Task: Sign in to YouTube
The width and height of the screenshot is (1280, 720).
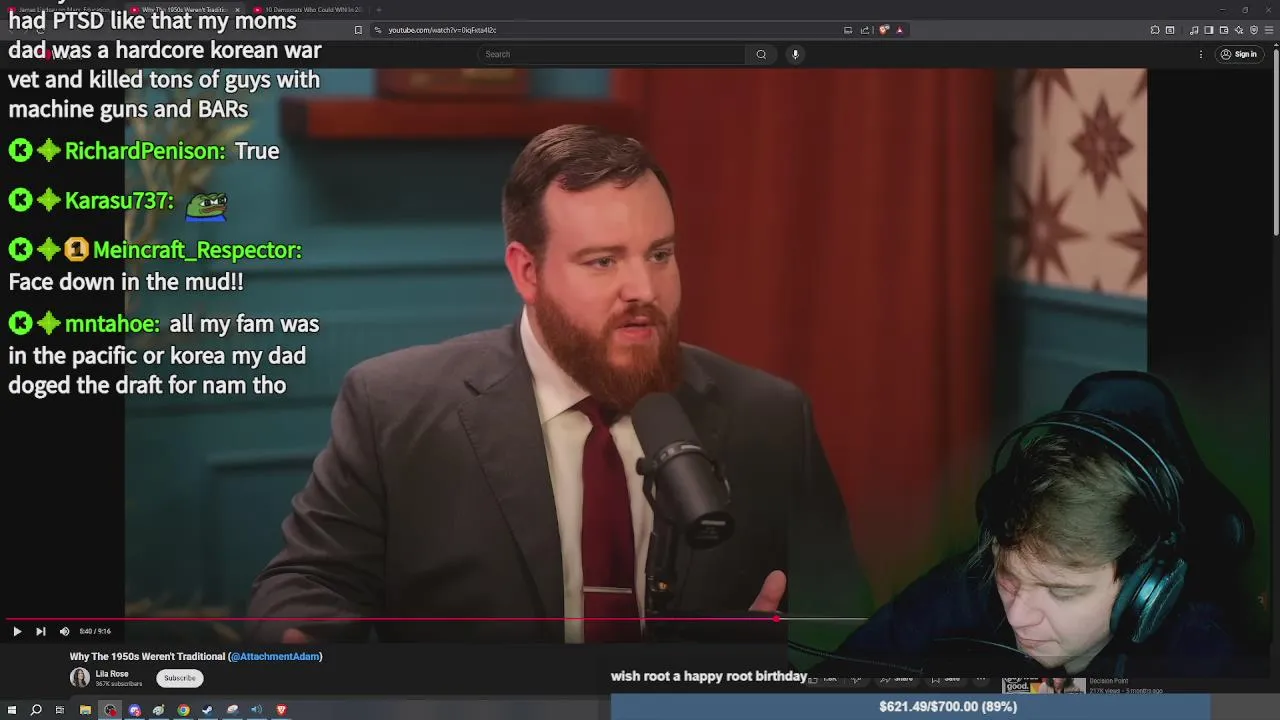Action: coord(1239,54)
